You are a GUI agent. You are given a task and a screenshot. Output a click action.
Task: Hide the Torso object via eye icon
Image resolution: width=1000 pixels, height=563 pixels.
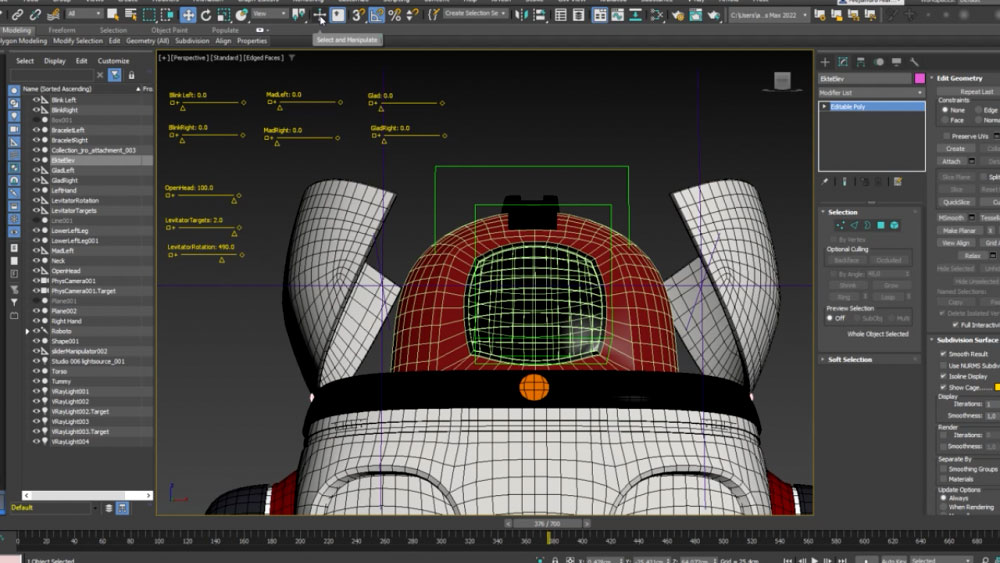36,371
